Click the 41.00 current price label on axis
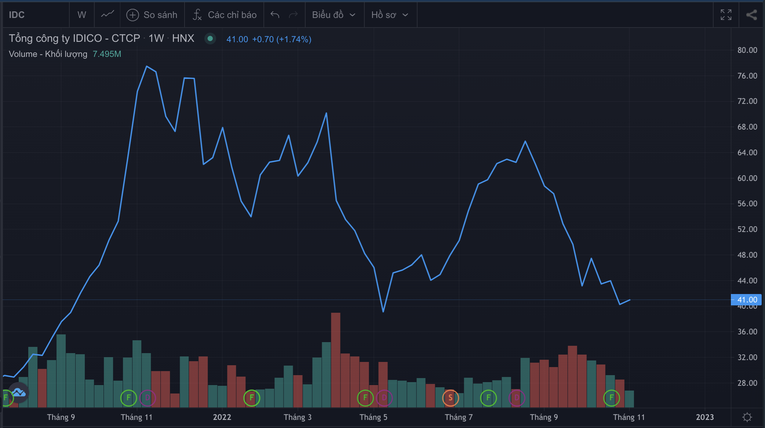 [x=747, y=300]
